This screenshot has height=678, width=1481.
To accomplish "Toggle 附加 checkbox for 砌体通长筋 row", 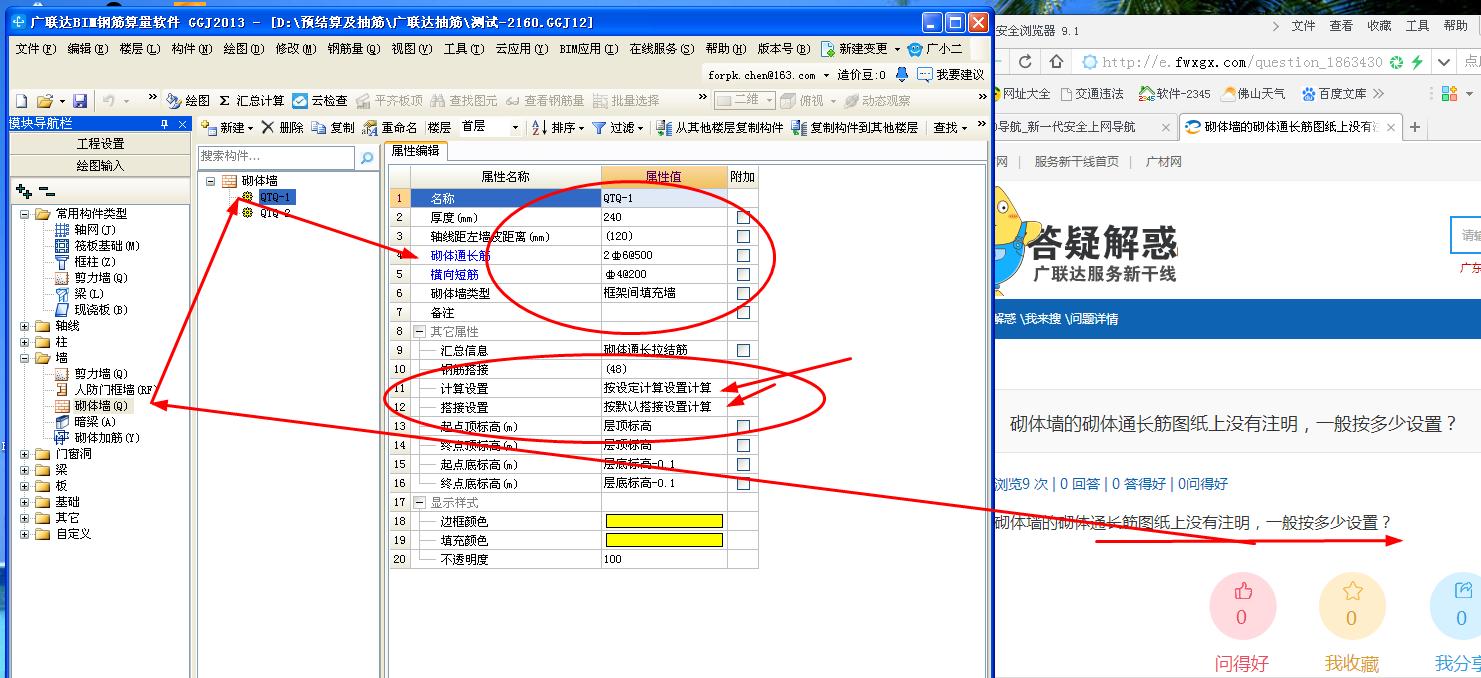I will coord(743,255).
